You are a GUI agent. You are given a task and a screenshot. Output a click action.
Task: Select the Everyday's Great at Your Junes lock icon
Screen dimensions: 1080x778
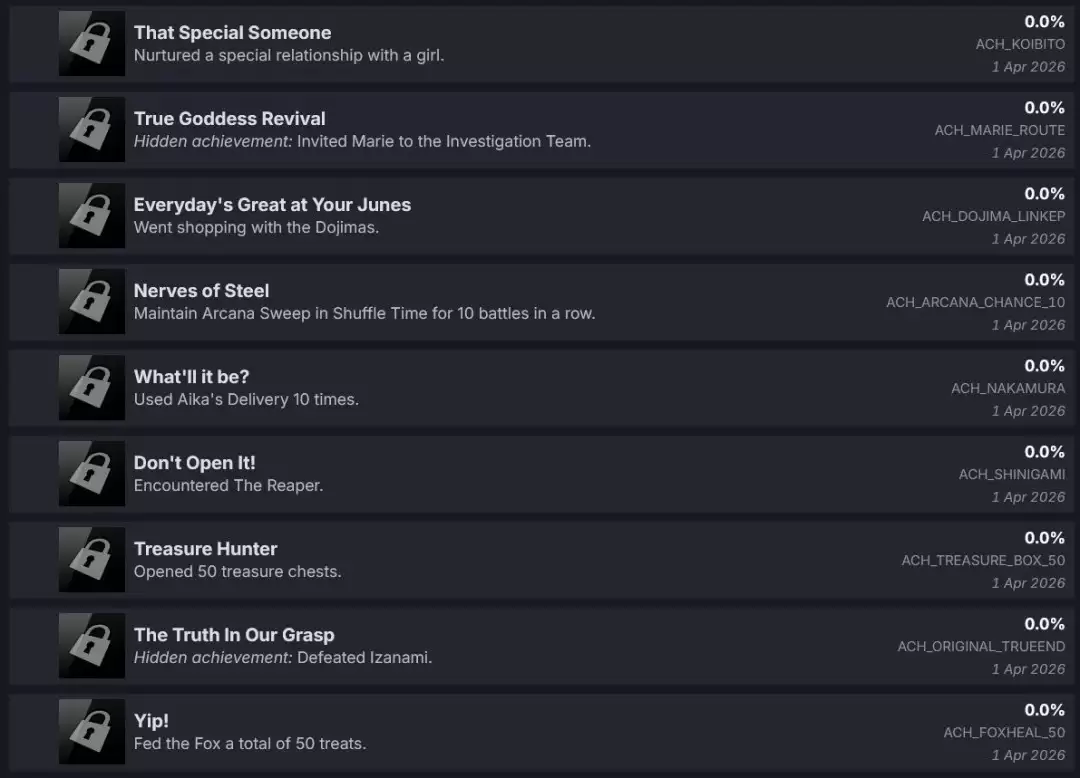click(x=92, y=216)
